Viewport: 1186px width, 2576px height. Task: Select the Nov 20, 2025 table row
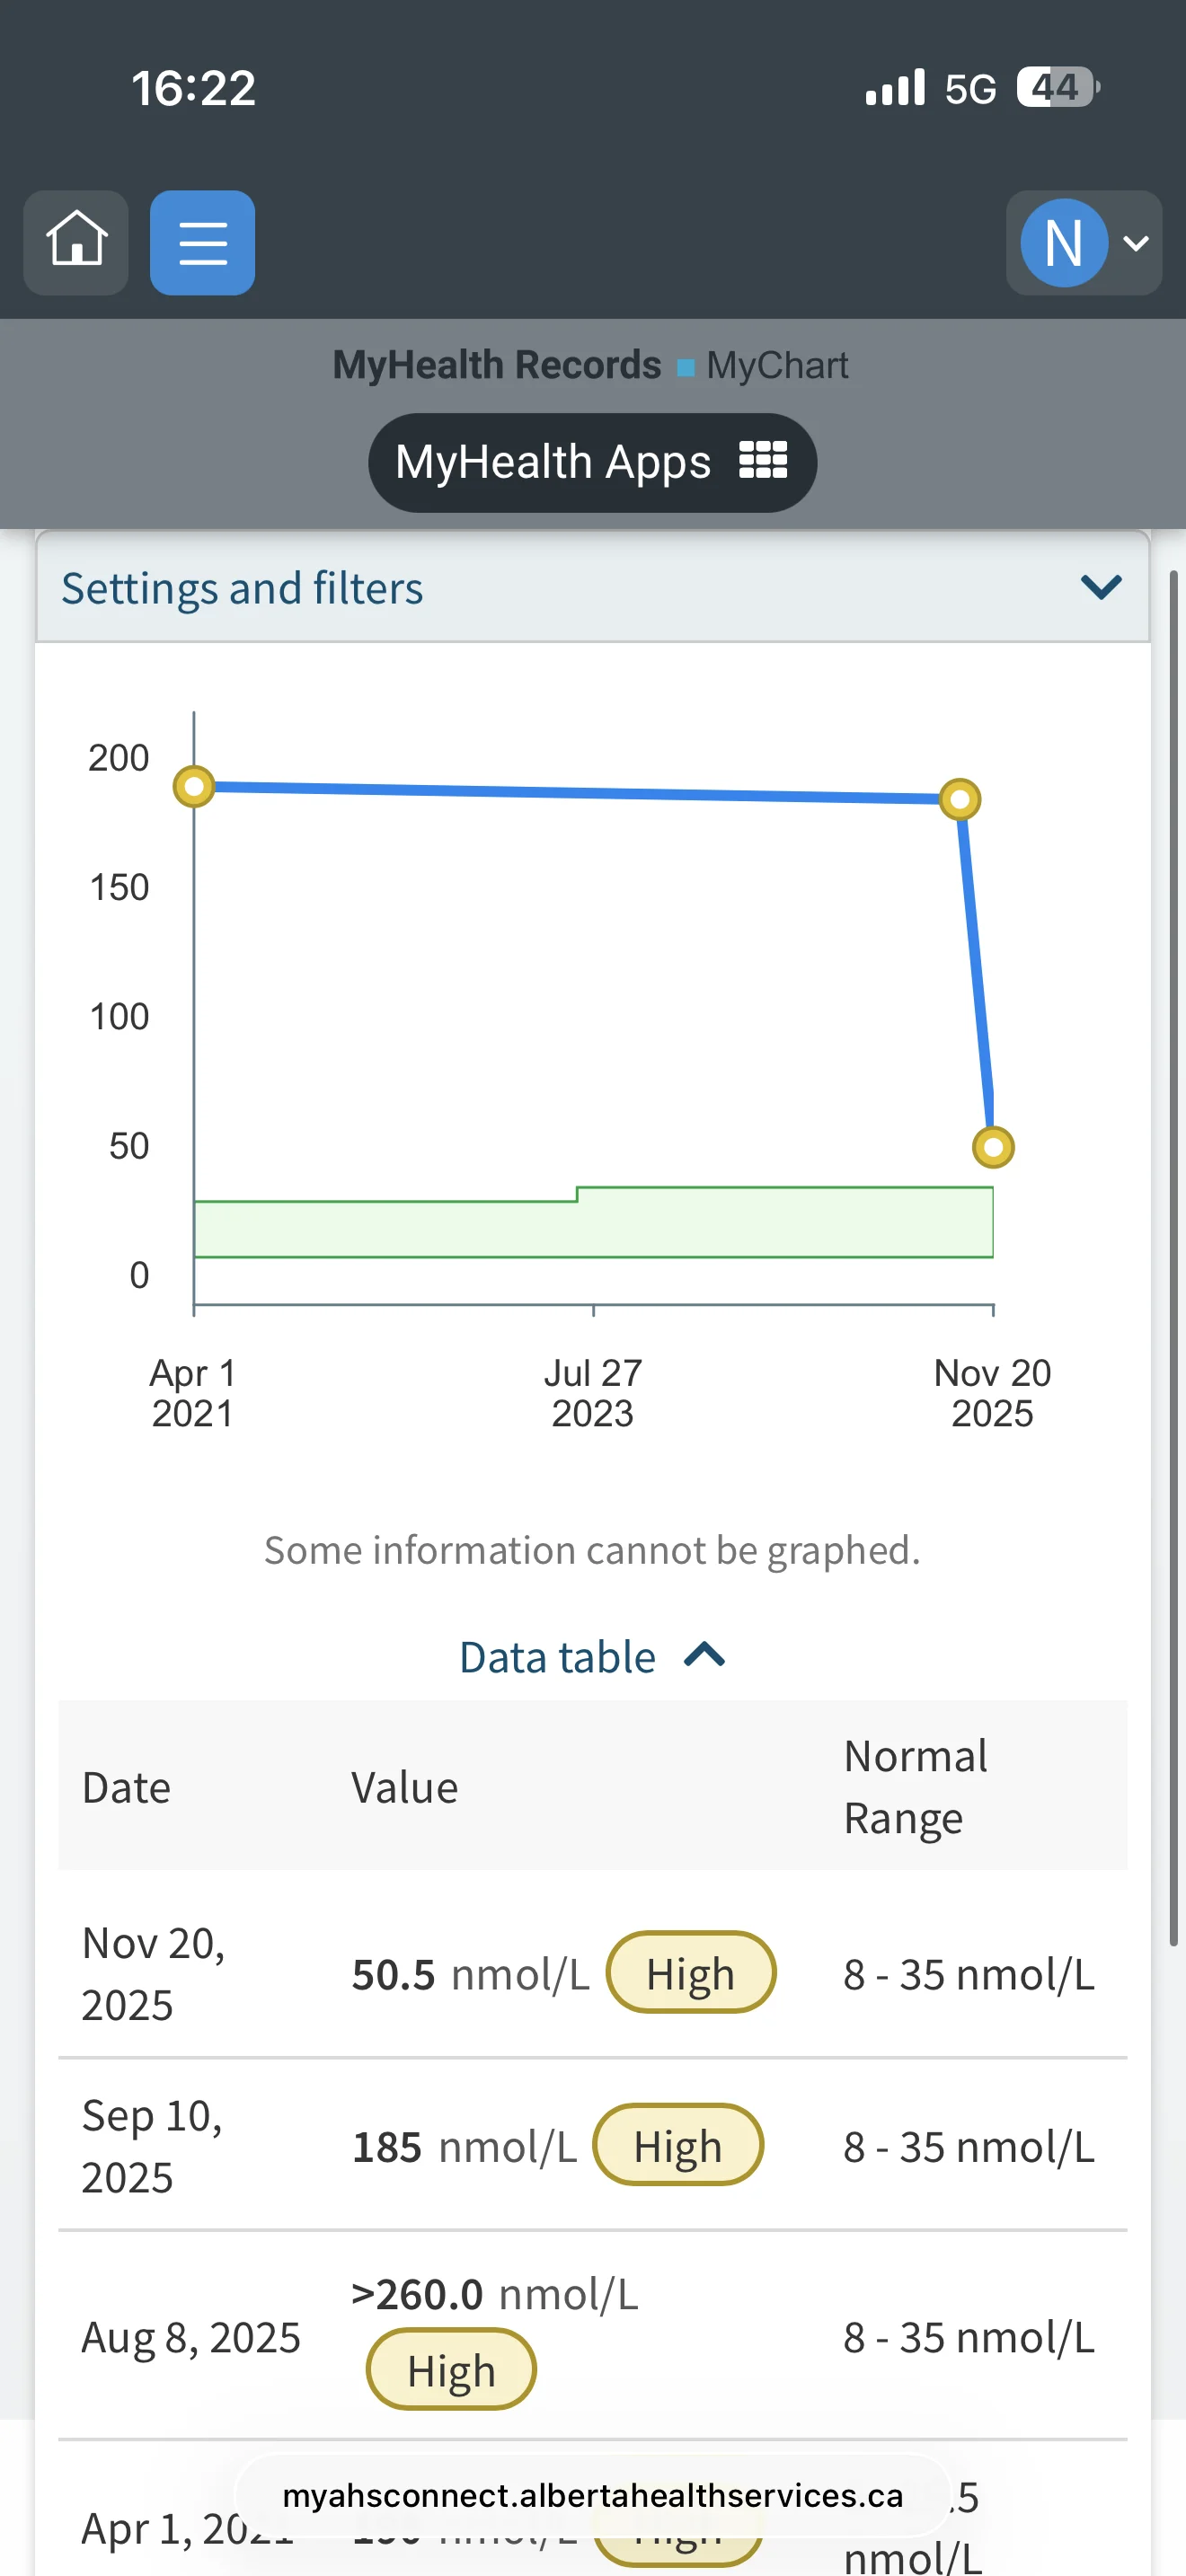pyautogui.click(x=592, y=1973)
